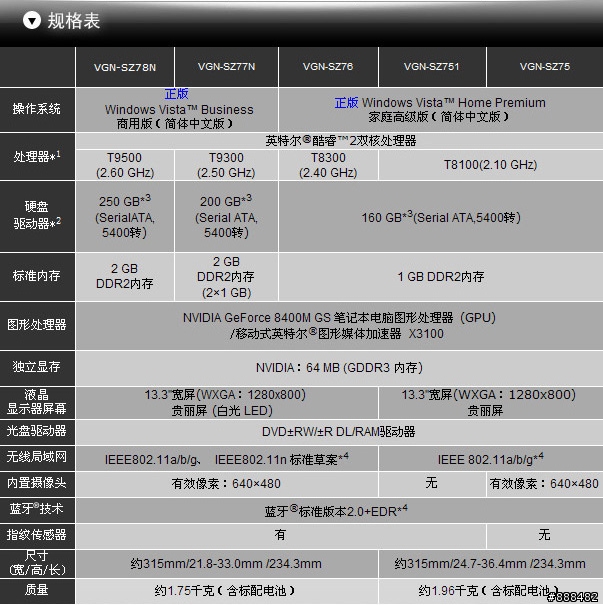Click the 操作系统 row label
Viewport: 603px width, 605px height.
[x=37, y=110]
